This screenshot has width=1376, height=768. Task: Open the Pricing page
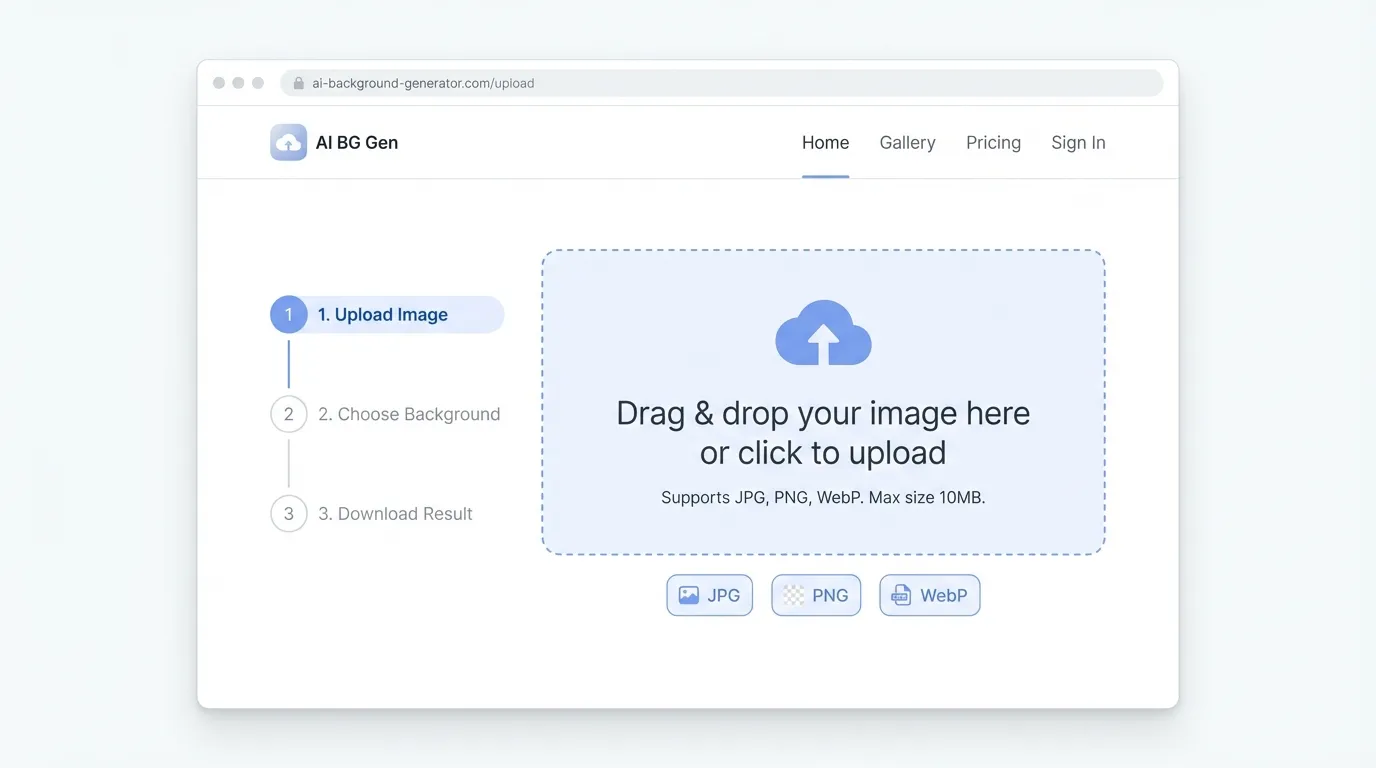(x=993, y=143)
